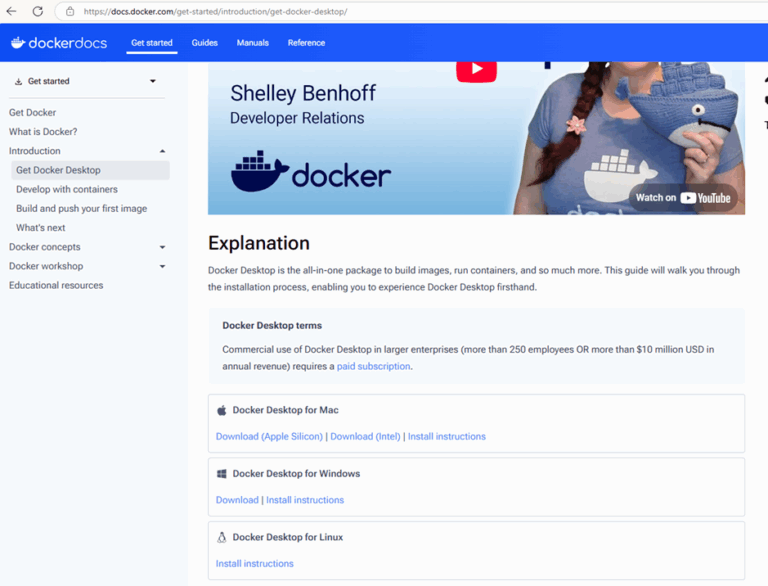Click the paid subscription link
Viewport: 768px width, 586px height.
373,366
